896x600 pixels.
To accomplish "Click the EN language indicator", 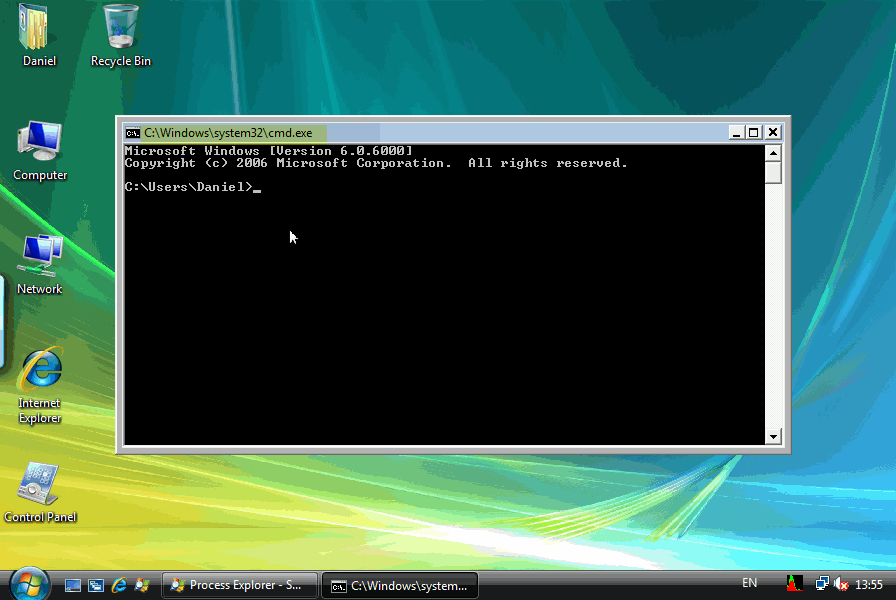I will pyautogui.click(x=750, y=581).
